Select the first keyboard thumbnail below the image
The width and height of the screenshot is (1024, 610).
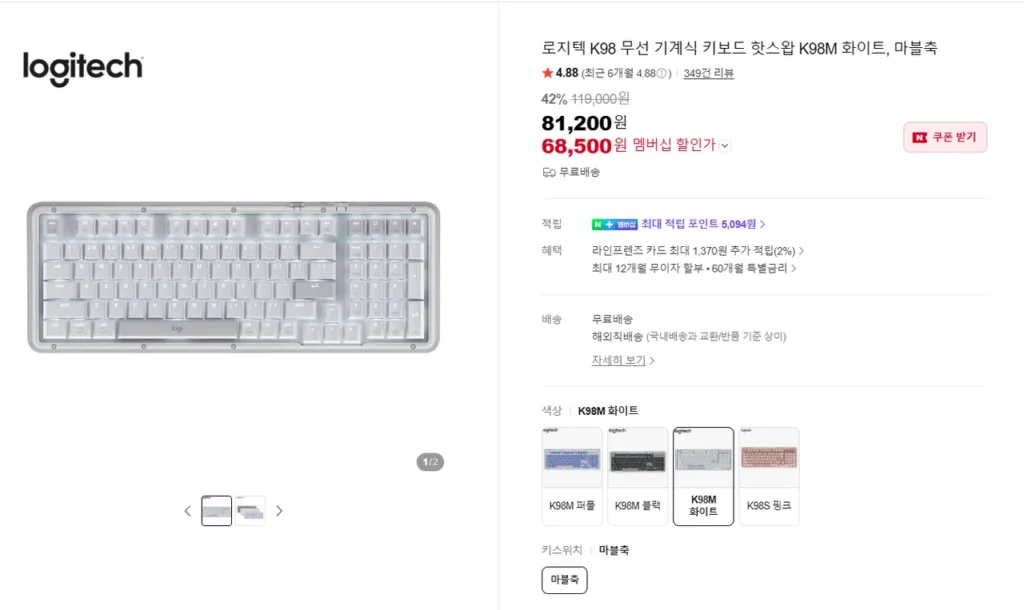216,510
